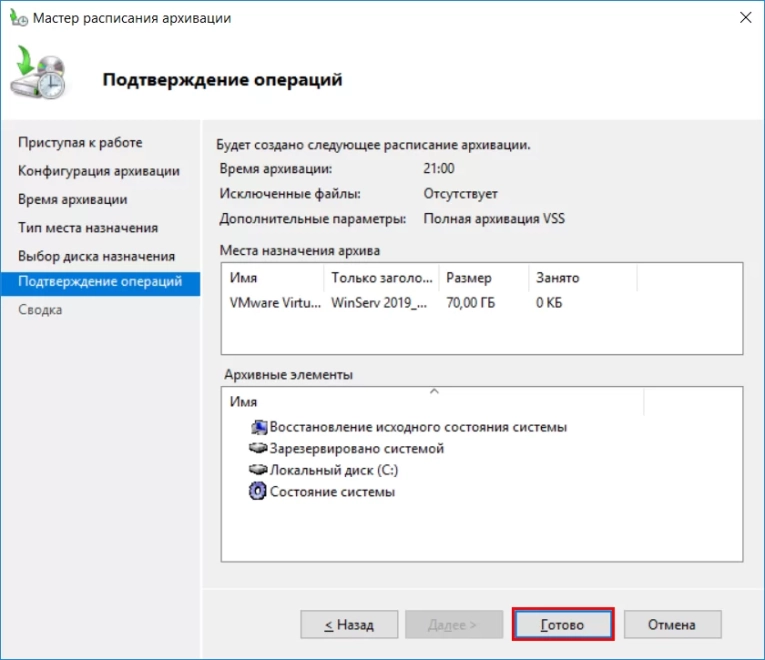Open 'Приступая к работе' wizard step
The image size is (765, 660).
coord(80,143)
